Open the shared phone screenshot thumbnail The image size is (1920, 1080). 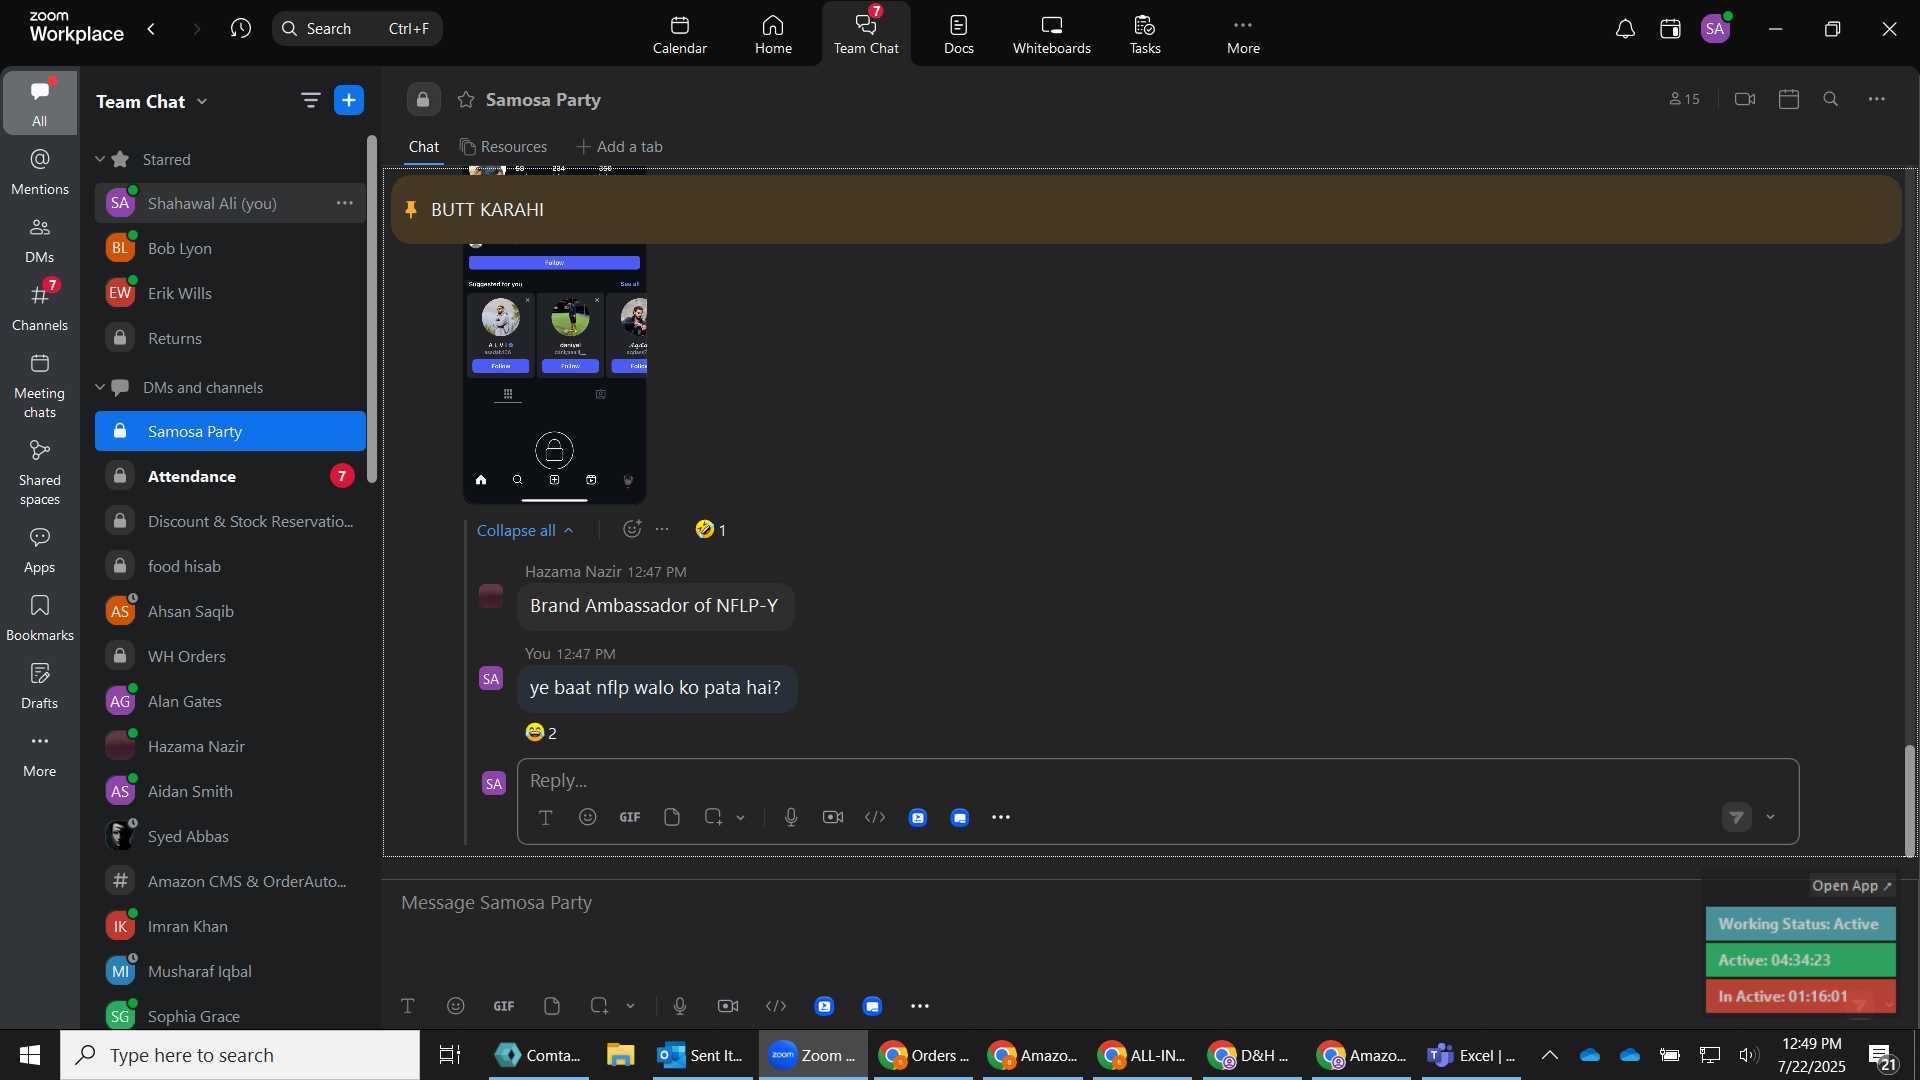coord(554,372)
